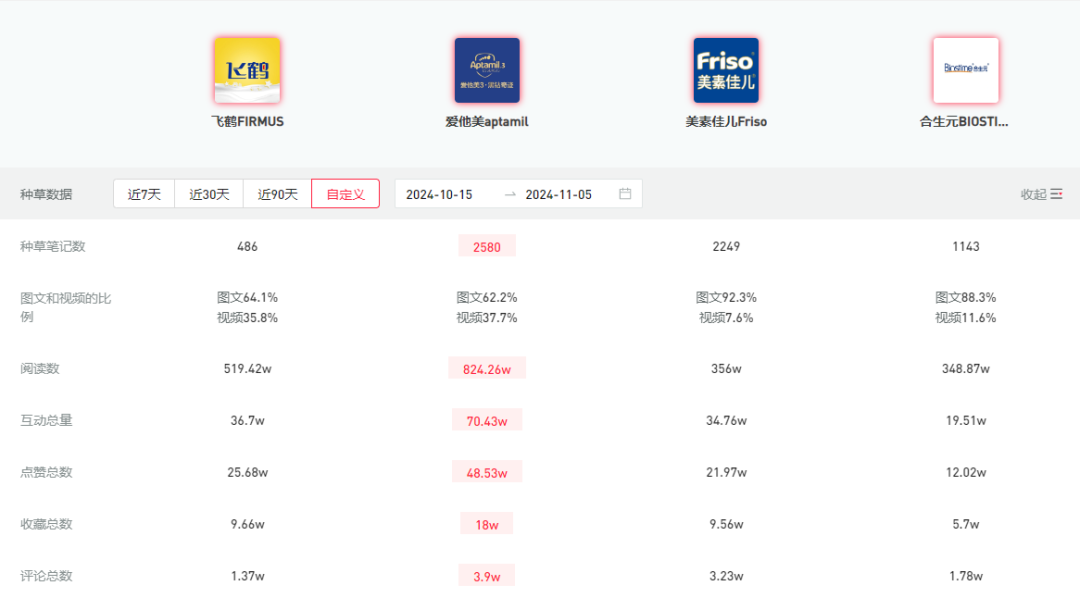Click the 21.97w likes value
1080x598 pixels.
tap(726, 472)
